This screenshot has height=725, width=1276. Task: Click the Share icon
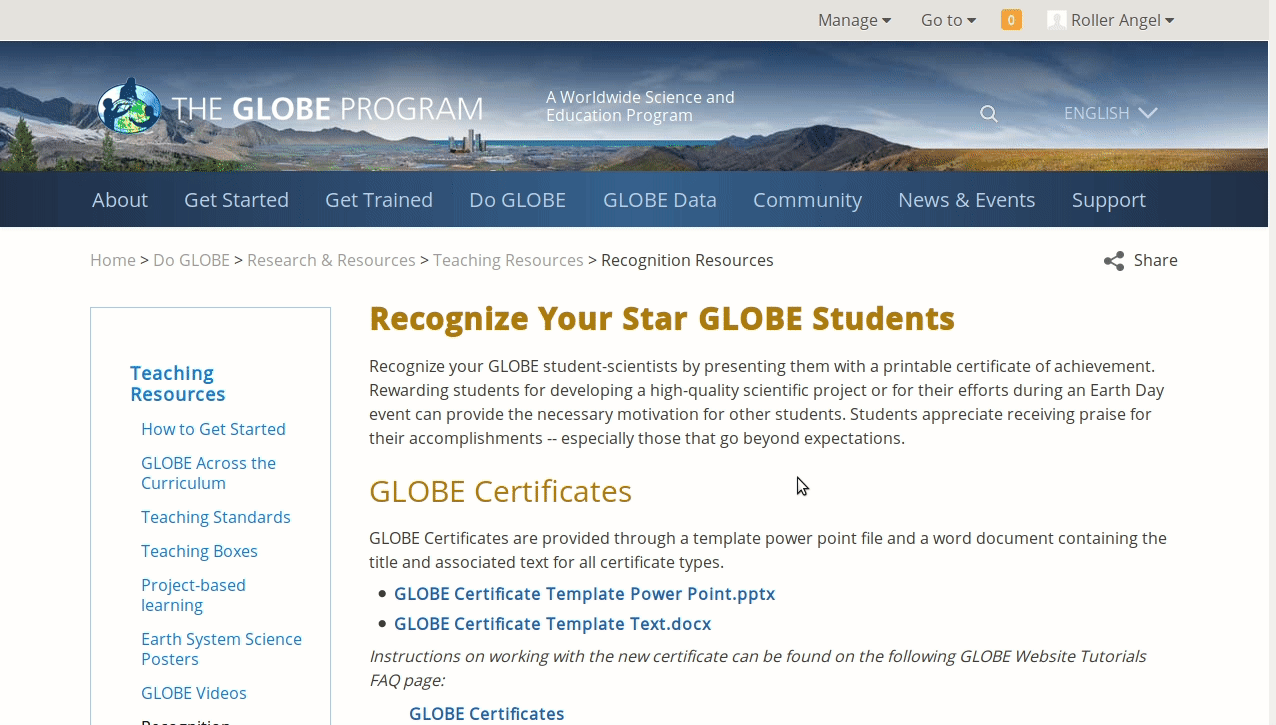coord(1113,261)
